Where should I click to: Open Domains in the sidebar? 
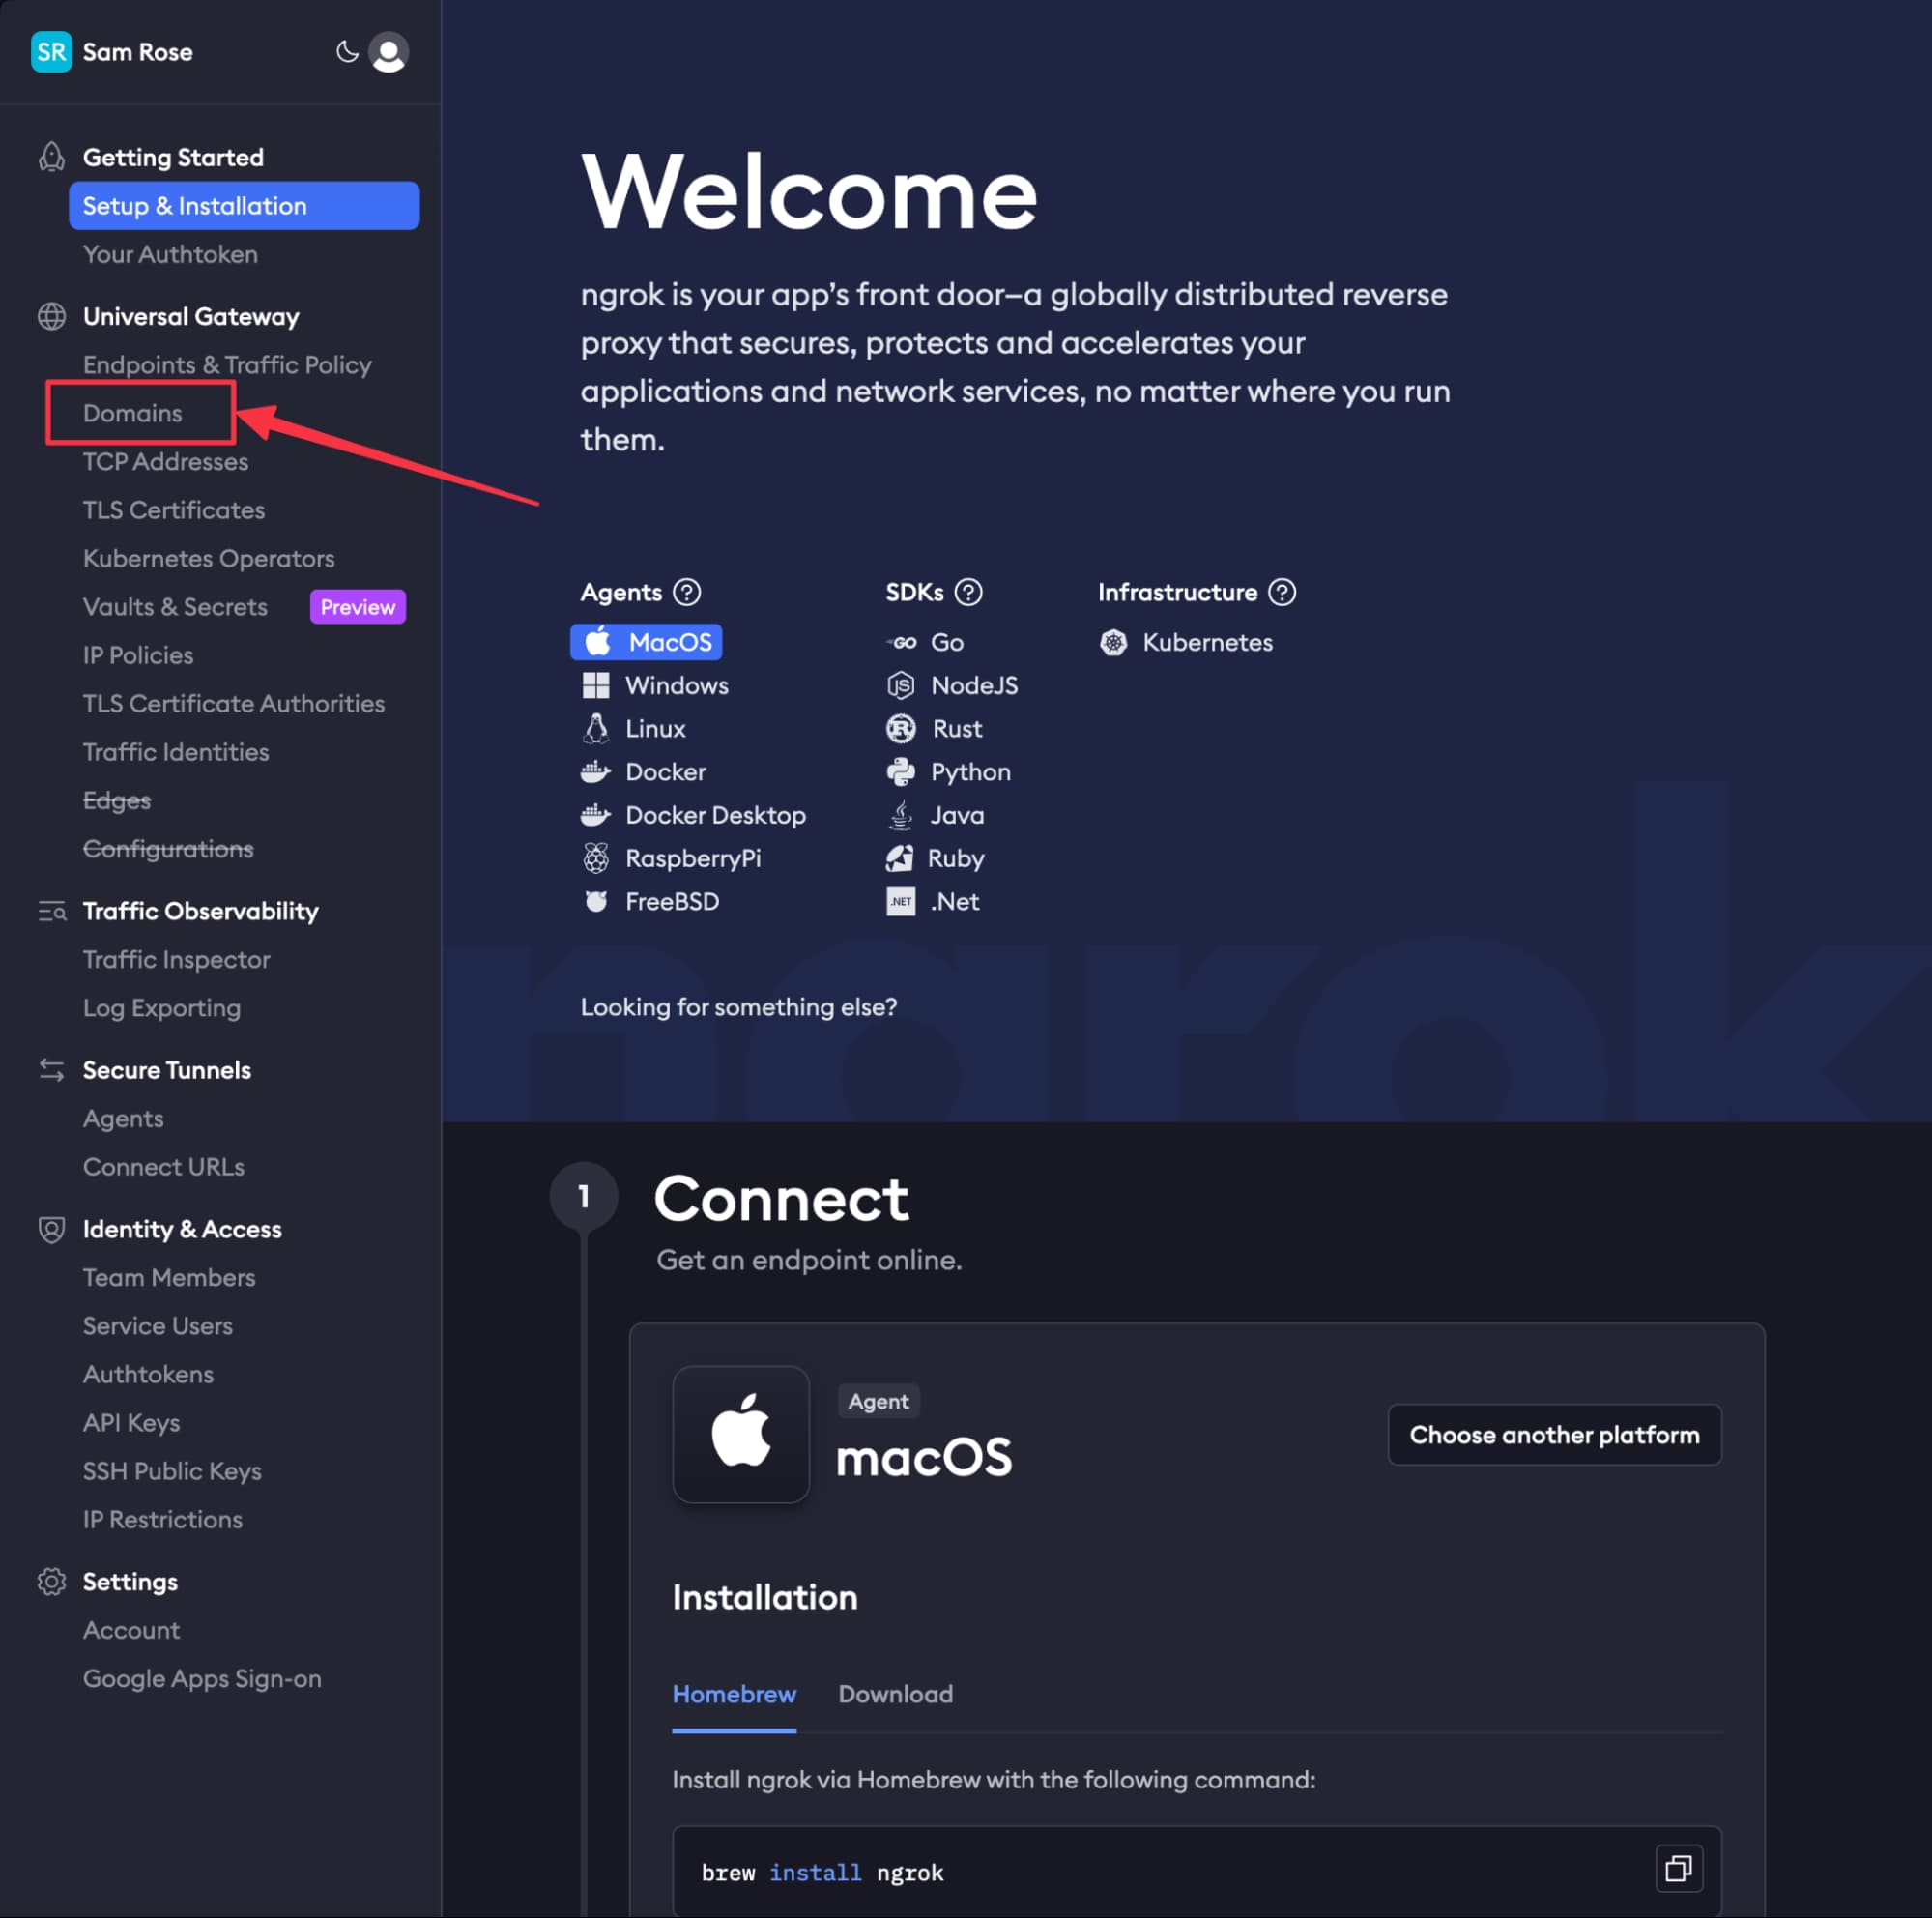(133, 413)
